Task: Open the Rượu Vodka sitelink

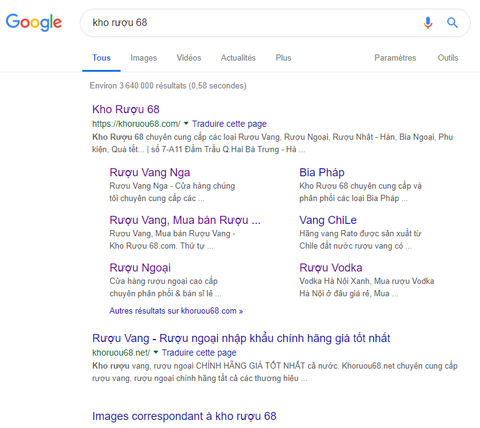Action: [331, 268]
